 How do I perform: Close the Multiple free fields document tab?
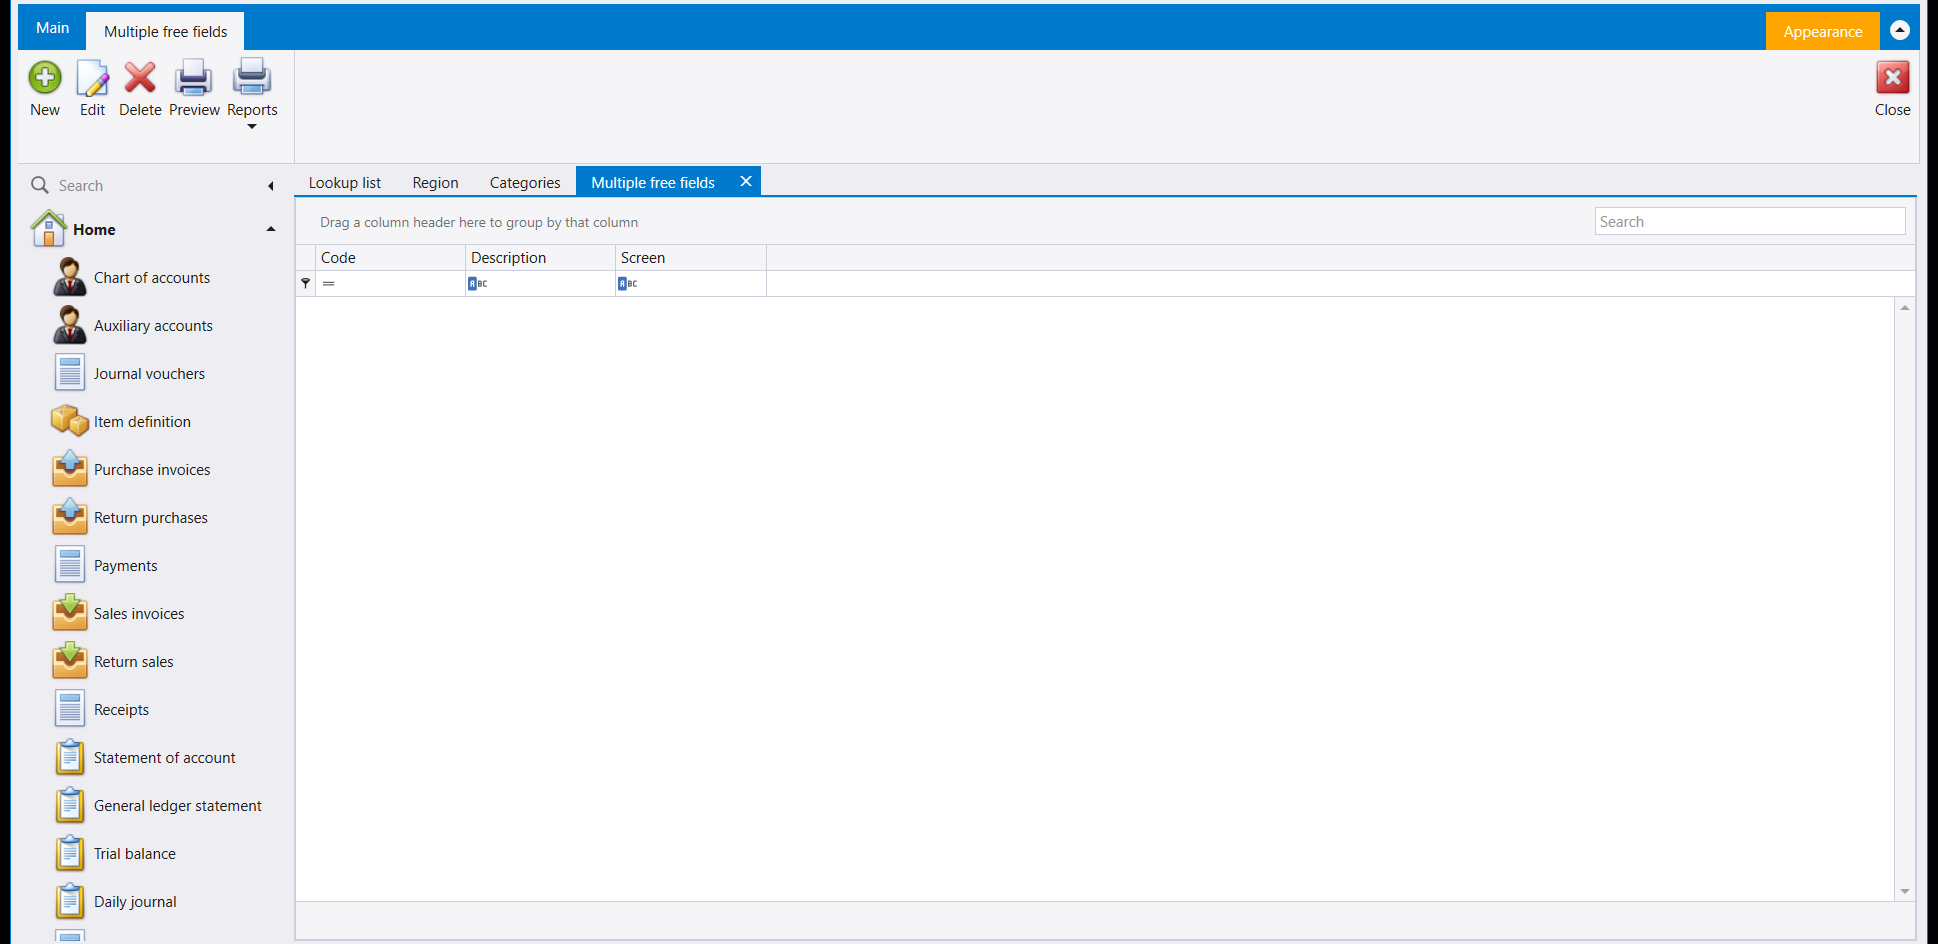tap(746, 181)
